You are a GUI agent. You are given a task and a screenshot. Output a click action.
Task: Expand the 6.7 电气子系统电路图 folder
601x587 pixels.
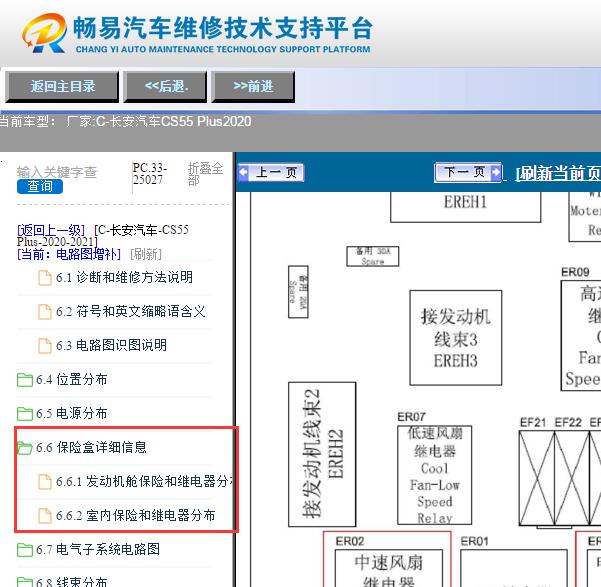[x=98, y=549]
